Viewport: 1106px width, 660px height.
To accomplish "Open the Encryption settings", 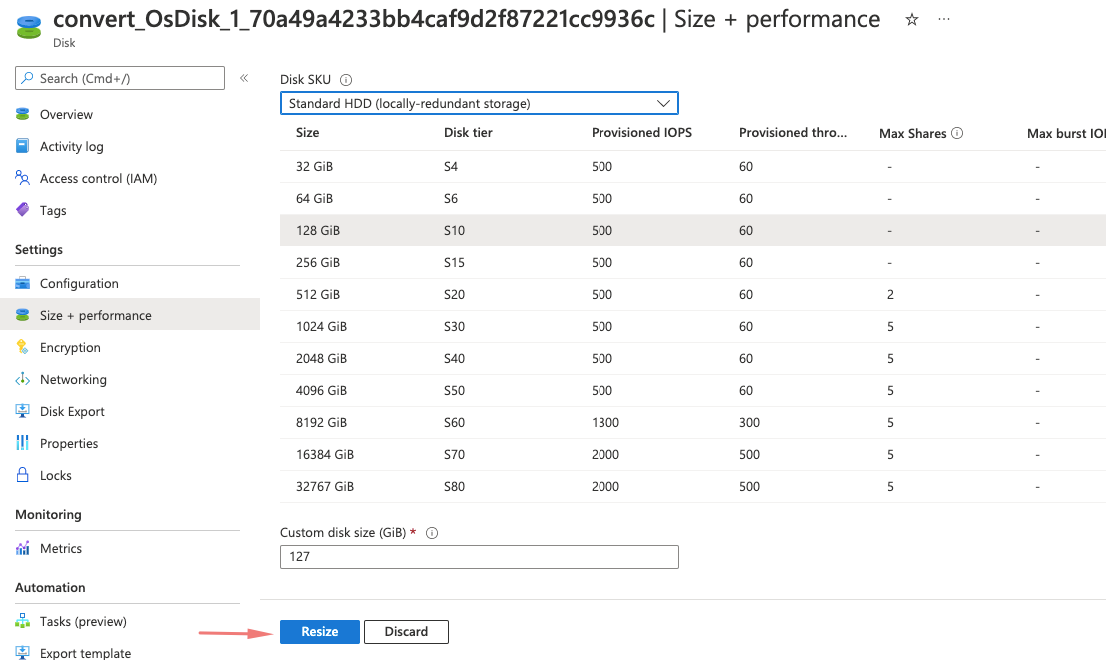I will [x=24, y=347].
